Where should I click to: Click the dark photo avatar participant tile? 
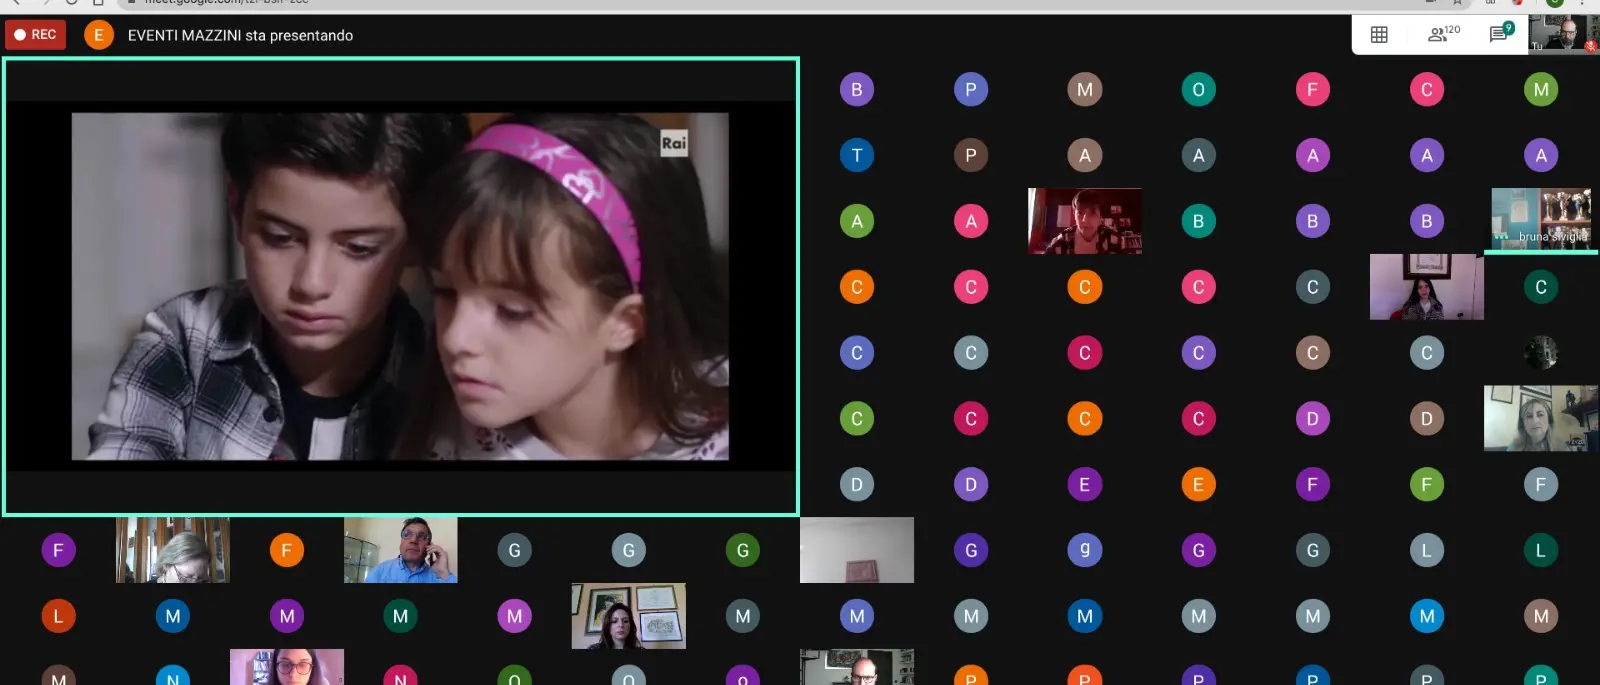pos(1541,353)
